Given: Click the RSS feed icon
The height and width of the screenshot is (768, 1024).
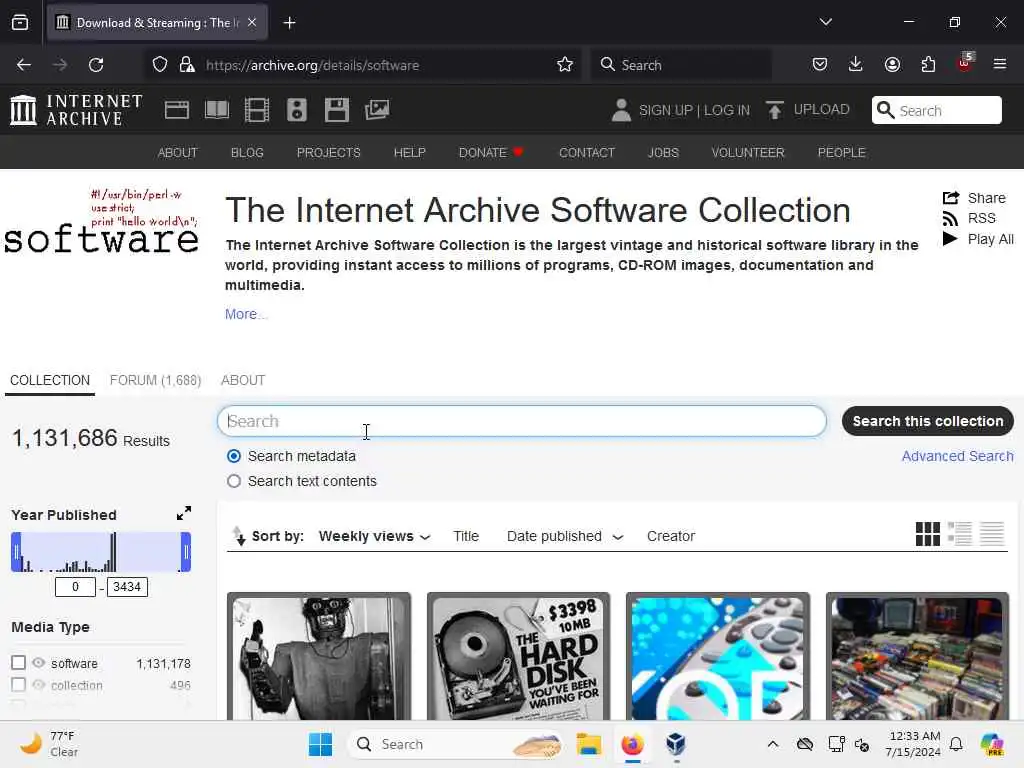Looking at the screenshot, I should pos(950,218).
